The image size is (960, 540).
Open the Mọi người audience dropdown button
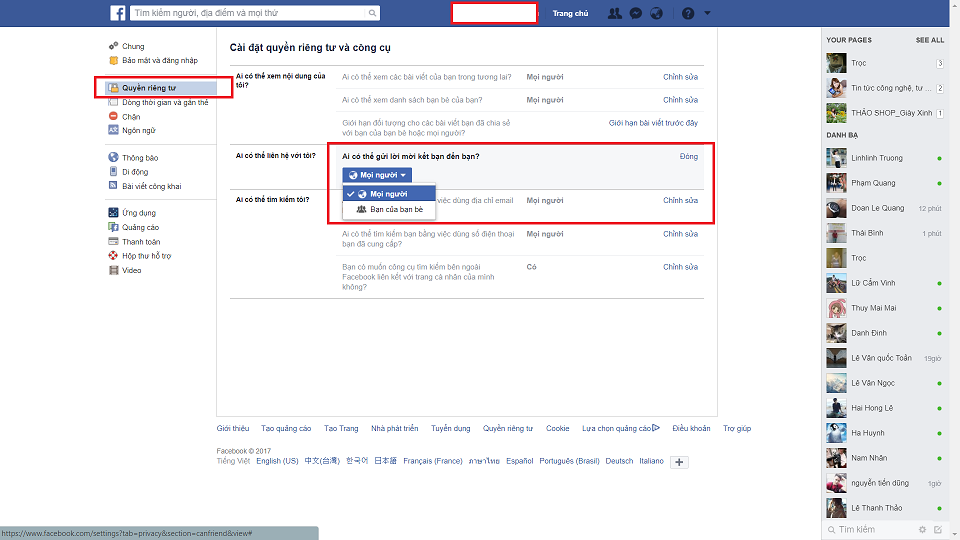click(377, 175)
